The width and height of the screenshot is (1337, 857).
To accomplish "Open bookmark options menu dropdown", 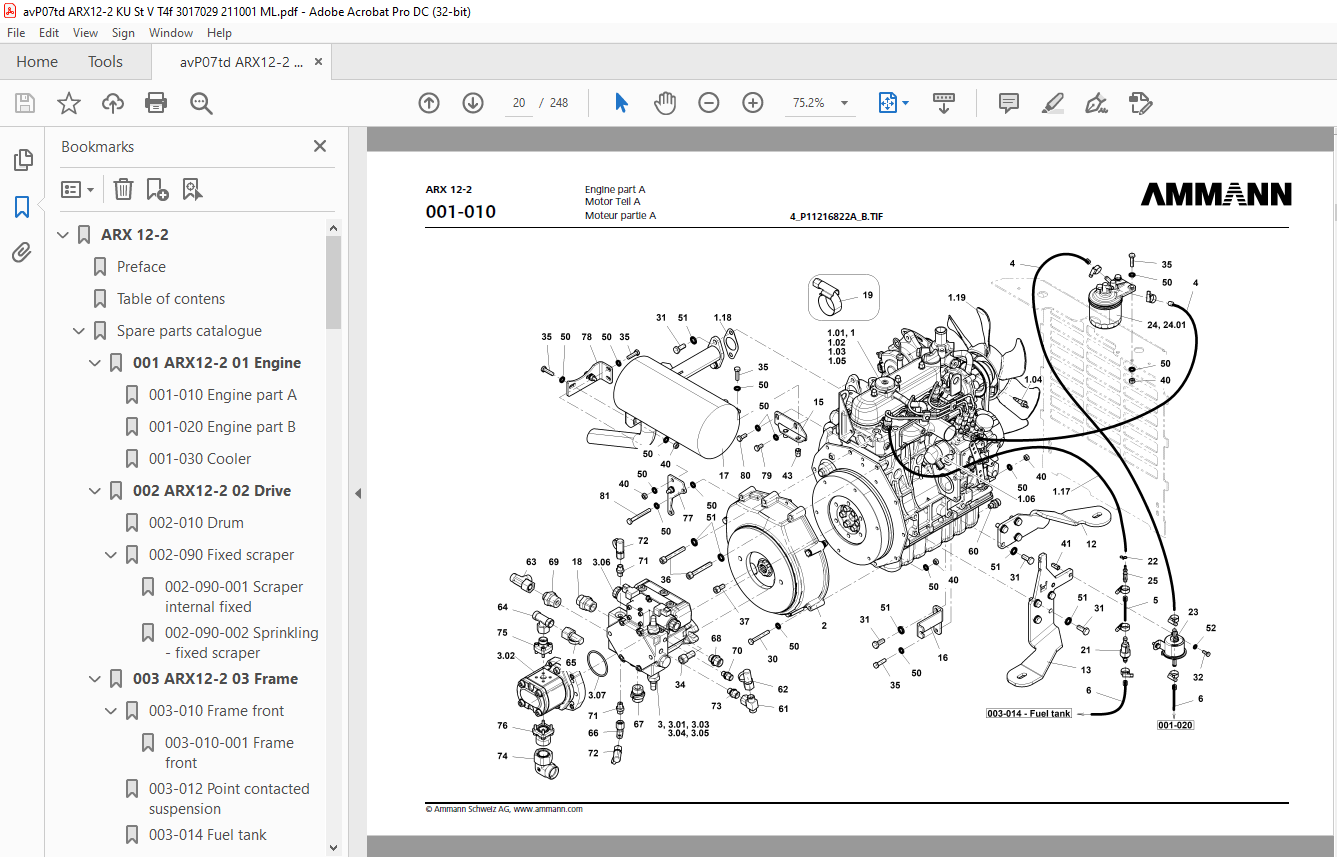I will (x=77, y=189).
